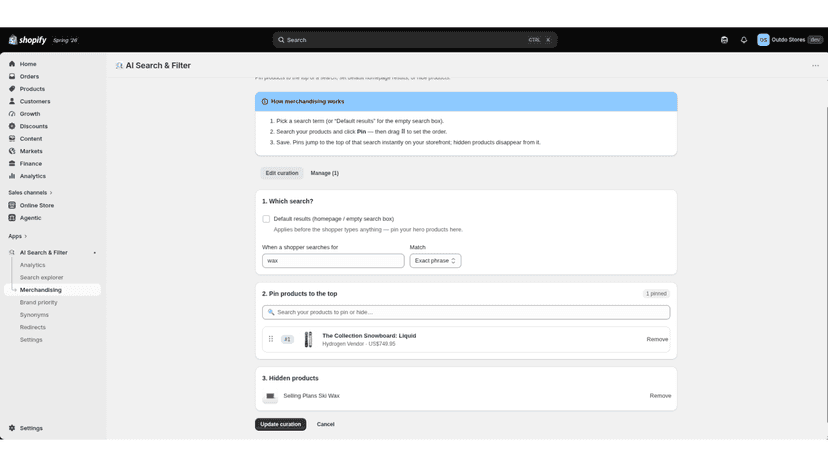Expand the Sales channels section
This screenshot has width=828, height=466.
tap(30, 193)
